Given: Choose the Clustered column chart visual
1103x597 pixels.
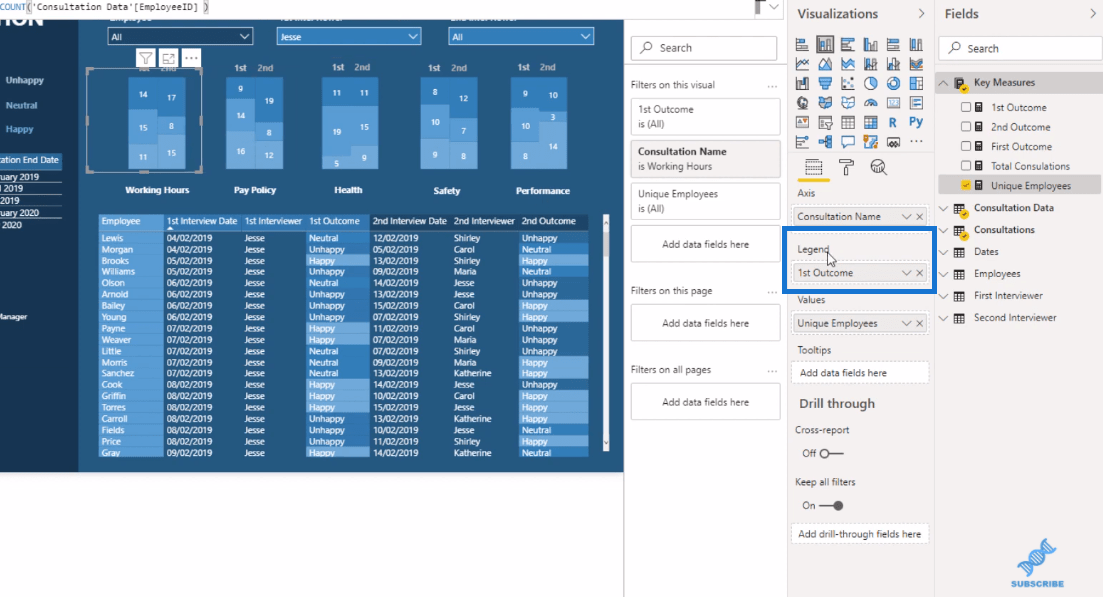Looking at the screenshot, I should click(870, 45).
